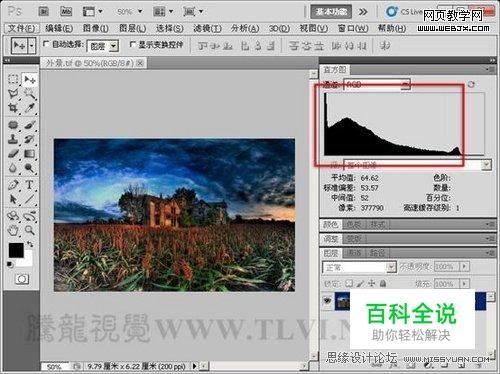Open the 图像(I) menu

pos(95,28)
